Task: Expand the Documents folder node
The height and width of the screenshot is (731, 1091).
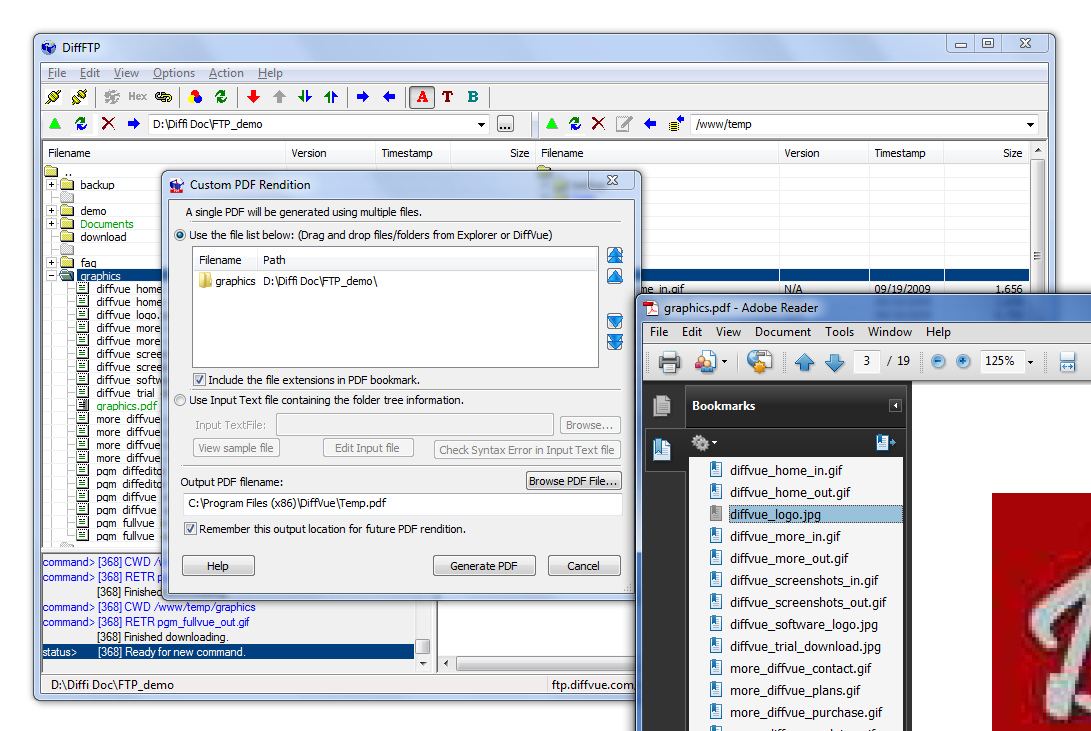Action: click(x=51, y=223)
